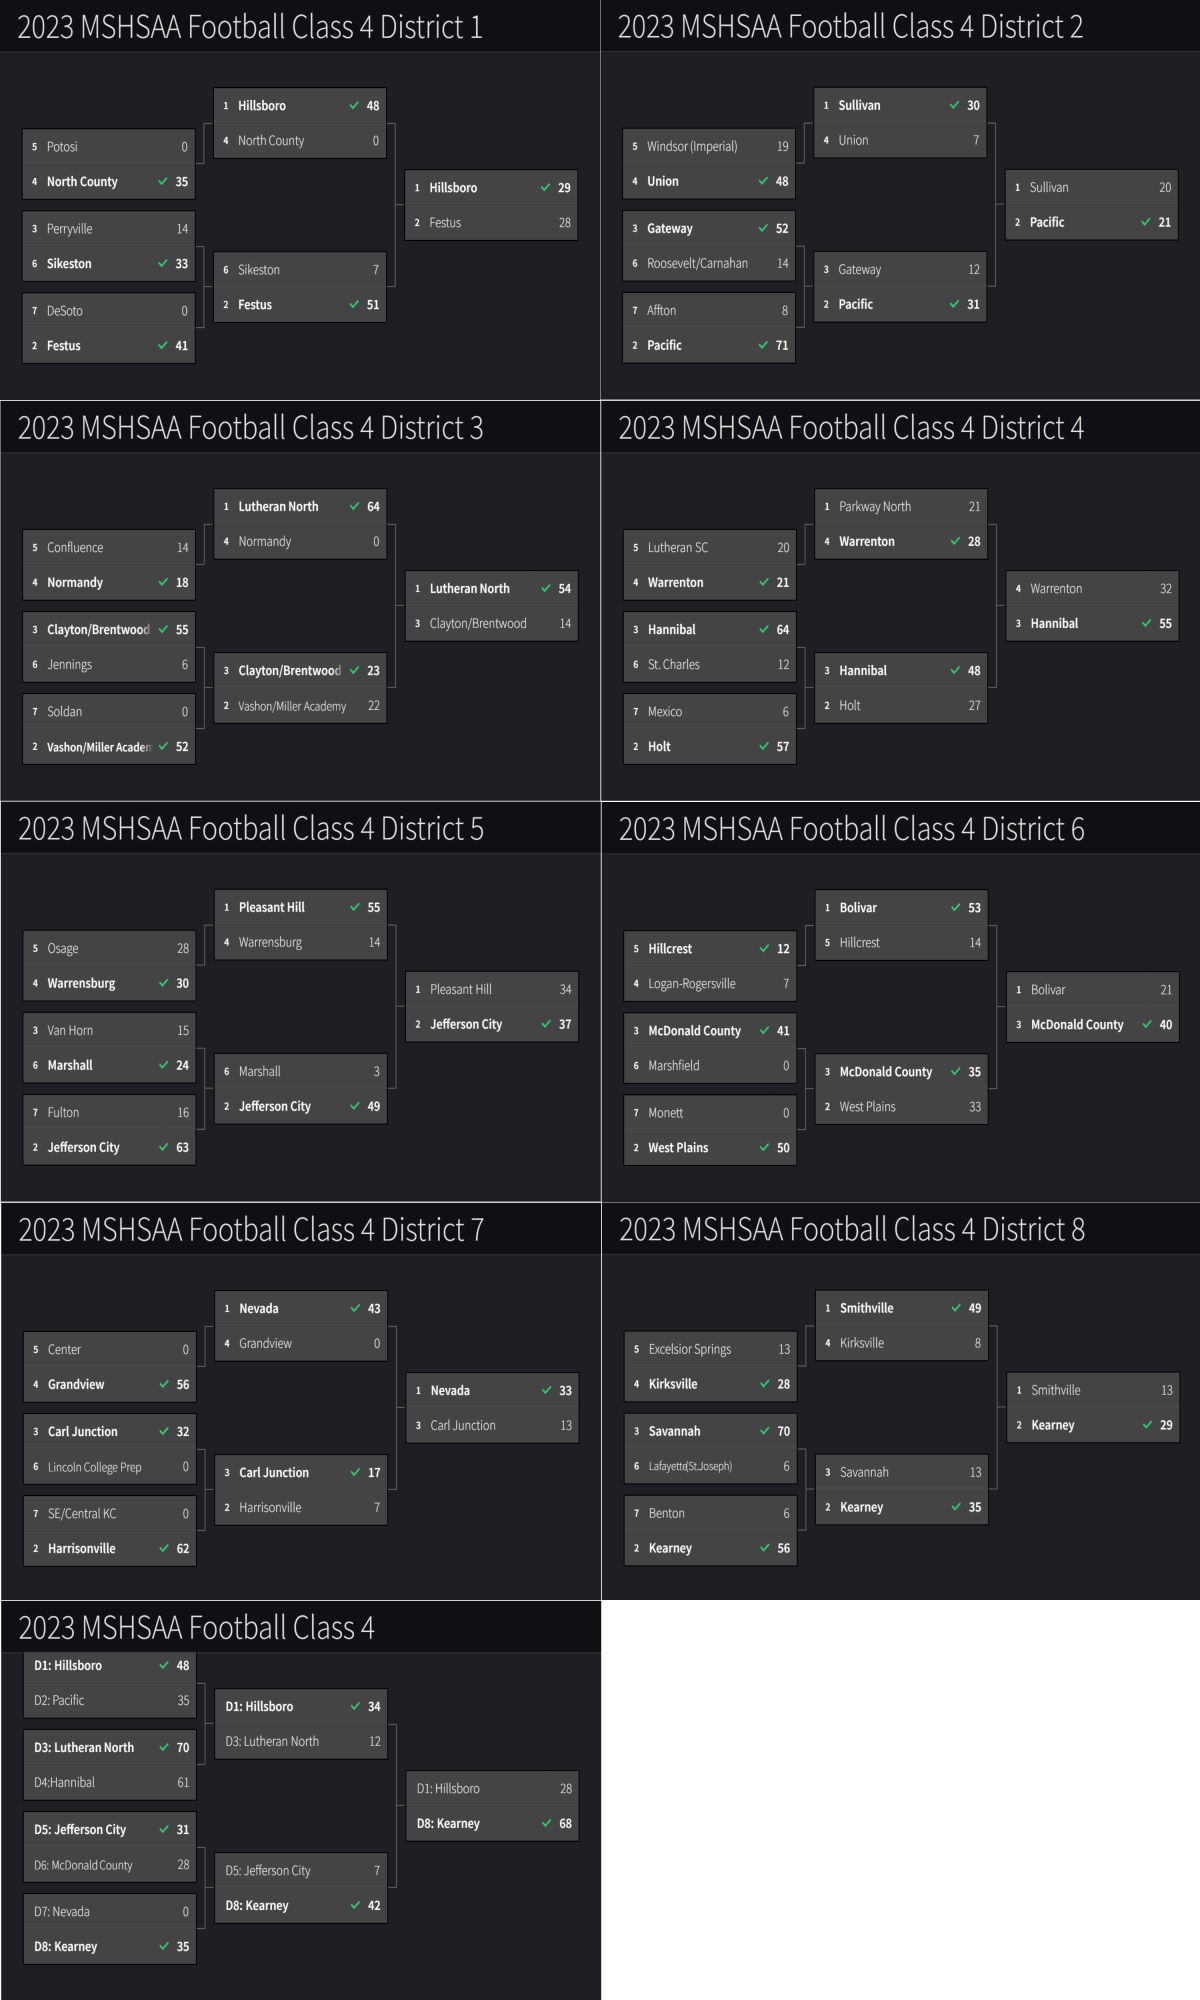This screenshot has height=2000, width=1200.
Task: Click the D4:Hannibal entry in state bracket
Action: (x=109, y=1782)
